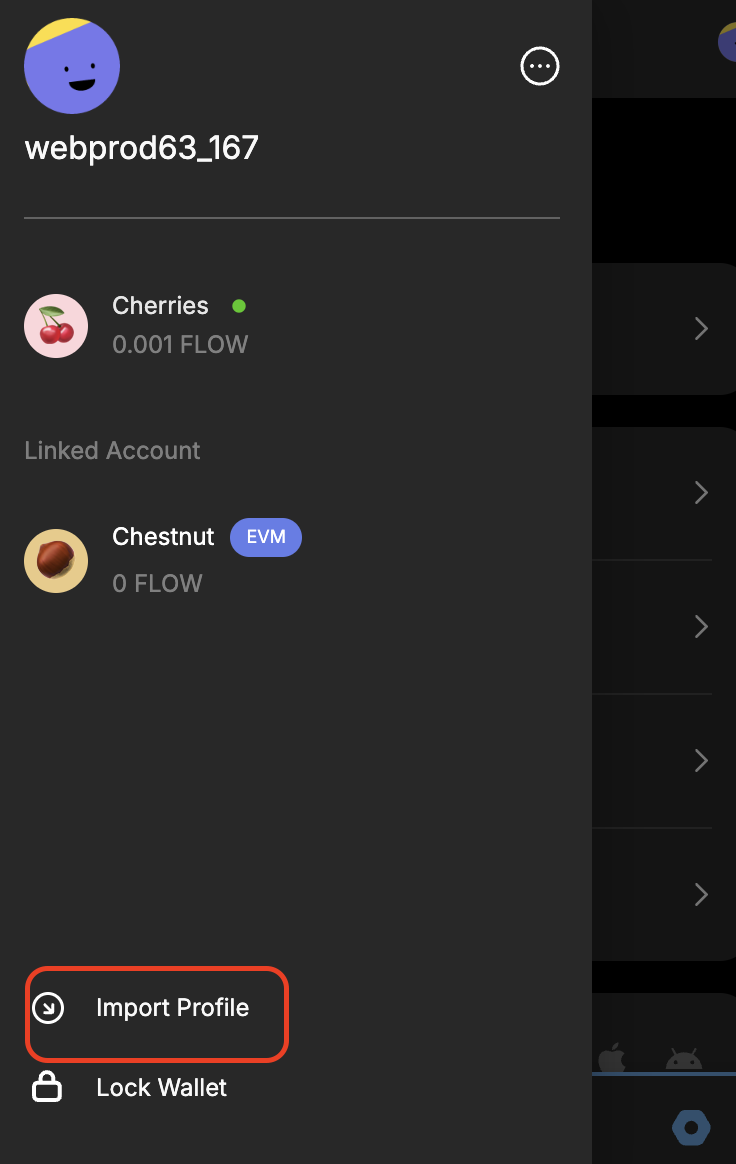This screenshot has height=1164, width=736.
Task: Click the dimmed Apple logo icon
Action: coord(611,1058)
